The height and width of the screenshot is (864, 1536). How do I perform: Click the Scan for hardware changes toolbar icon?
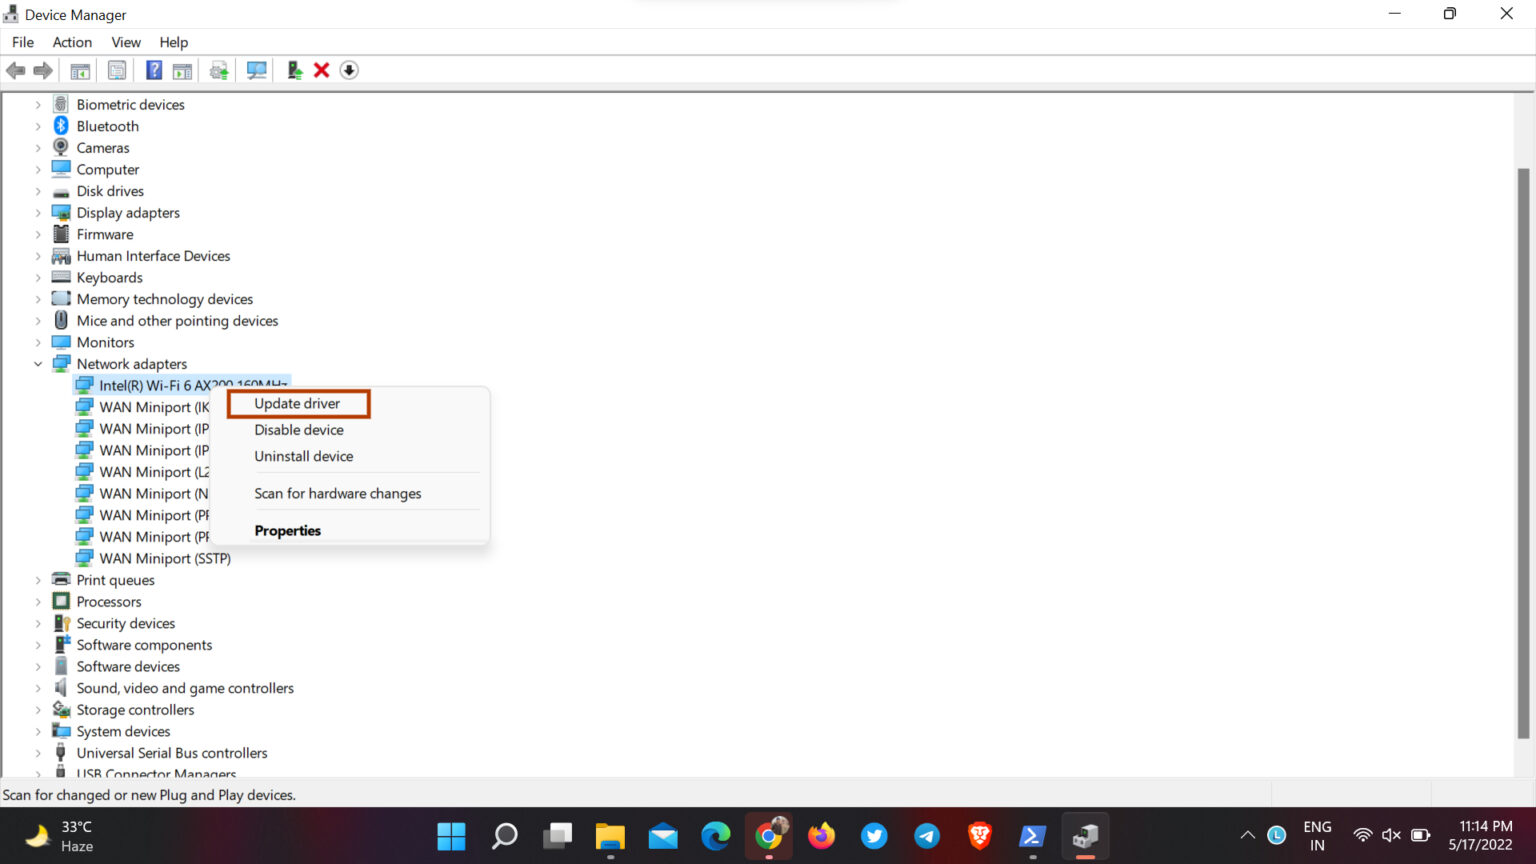tap(256, 70)
